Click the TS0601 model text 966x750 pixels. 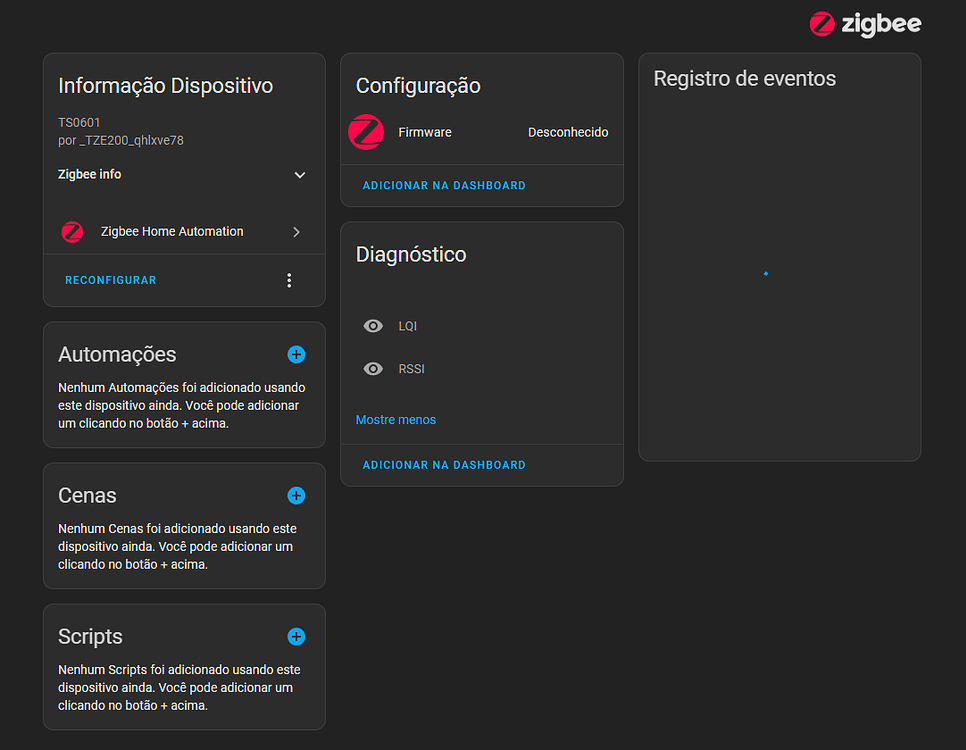(79, 123)
